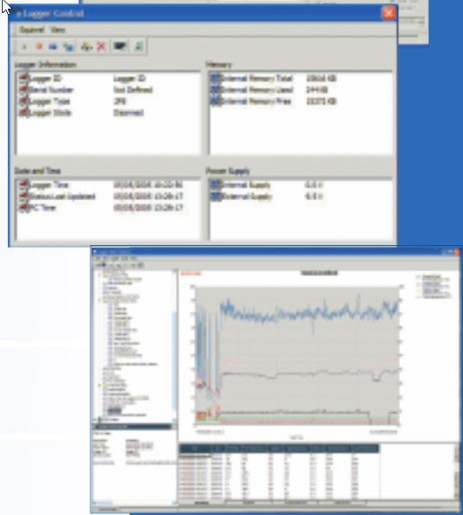The image size is (463, 515).
Task: Click the green rightmost toolbar icon
Action: [x=139, y=46]
